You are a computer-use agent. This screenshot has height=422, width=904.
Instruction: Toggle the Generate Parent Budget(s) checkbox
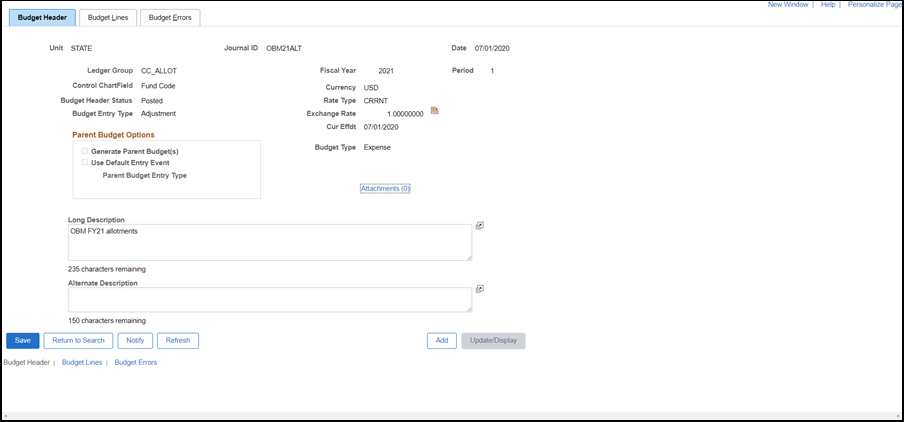click(x=84, y=151)
